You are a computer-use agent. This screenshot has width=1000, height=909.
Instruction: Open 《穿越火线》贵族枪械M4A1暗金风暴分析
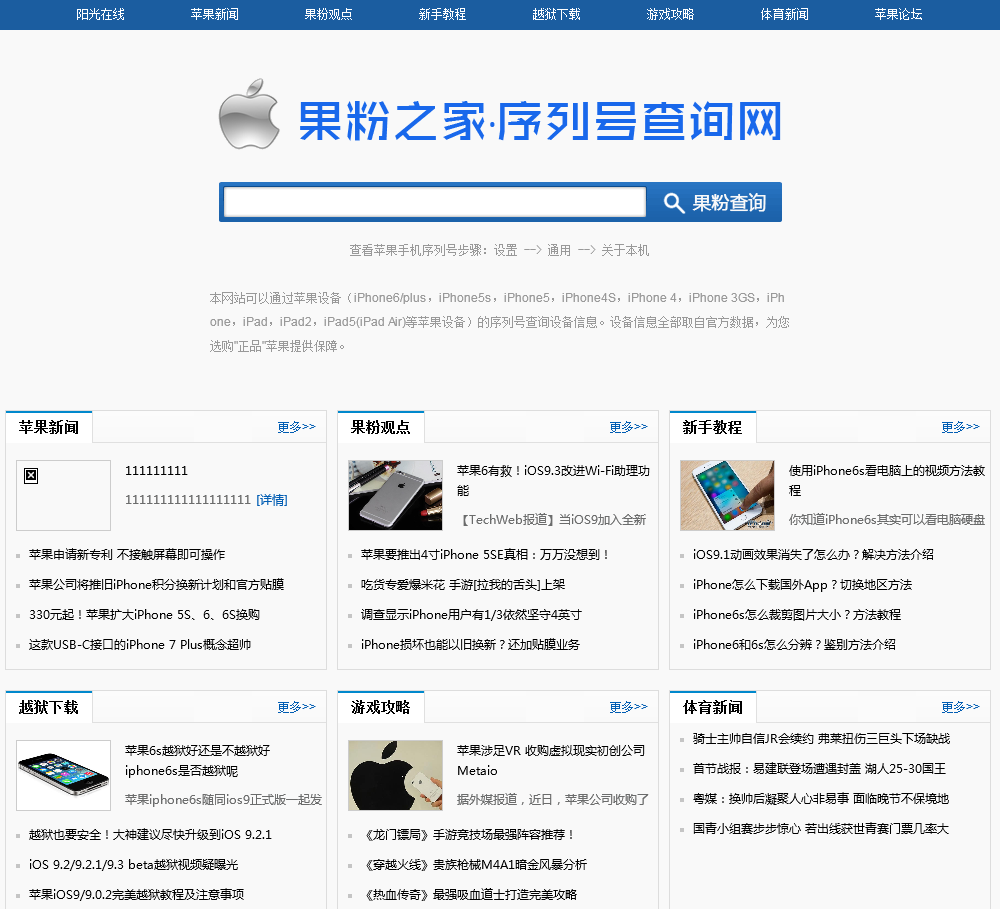click(x=474, y=864)
